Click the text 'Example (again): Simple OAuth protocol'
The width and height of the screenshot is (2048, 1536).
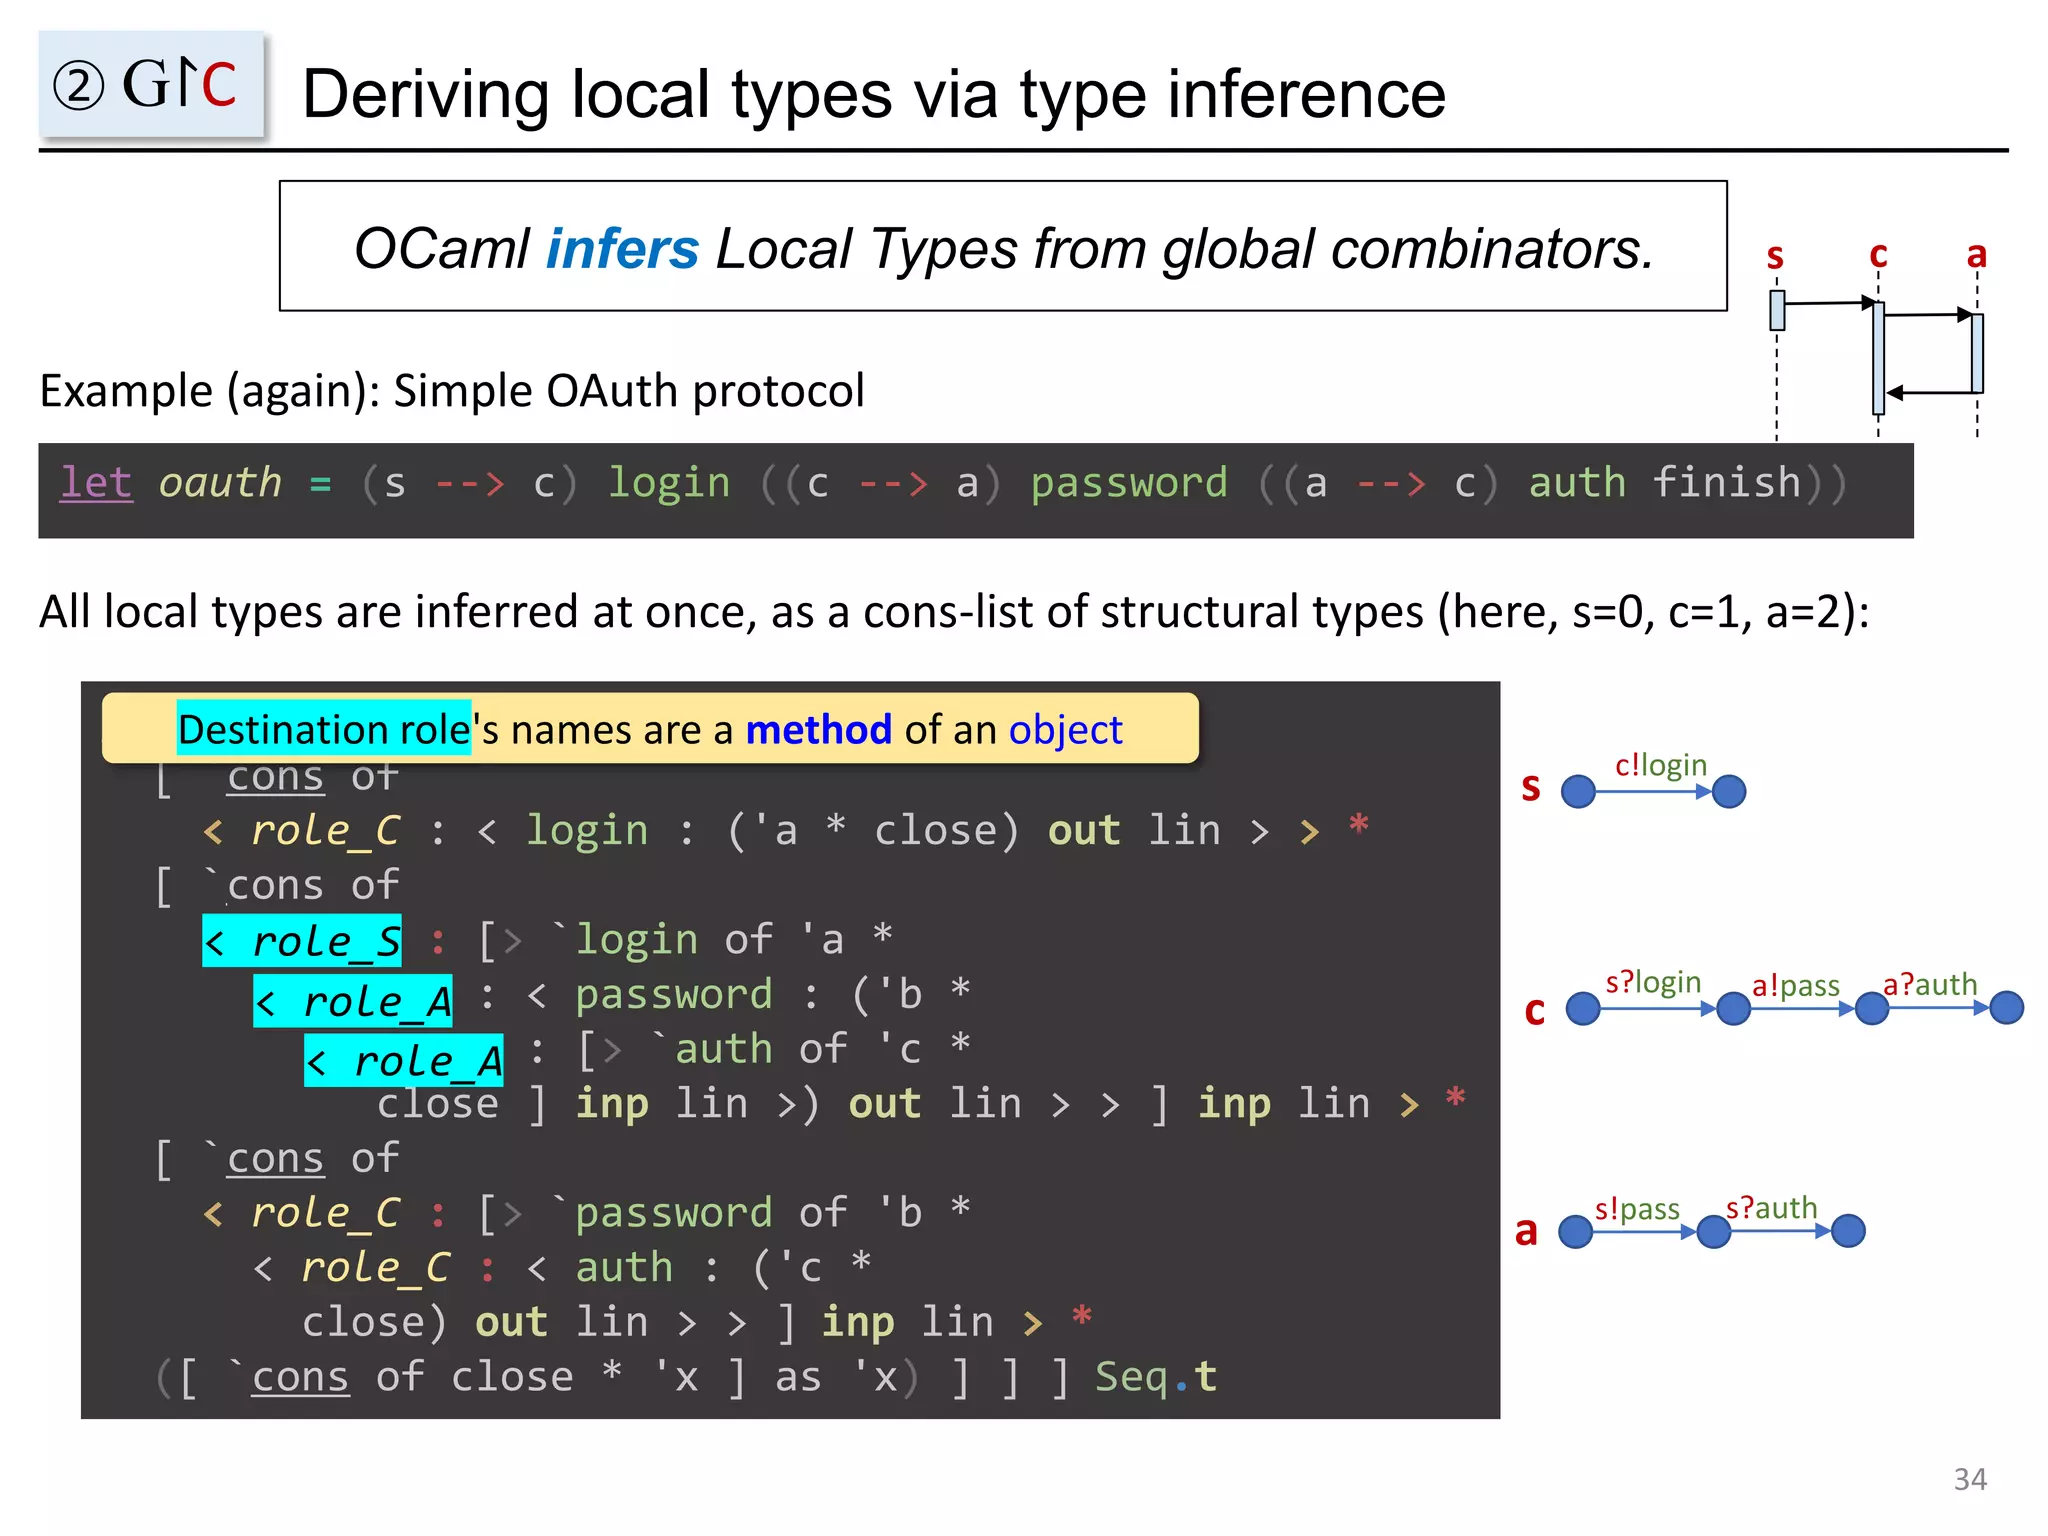click(452, 391)
